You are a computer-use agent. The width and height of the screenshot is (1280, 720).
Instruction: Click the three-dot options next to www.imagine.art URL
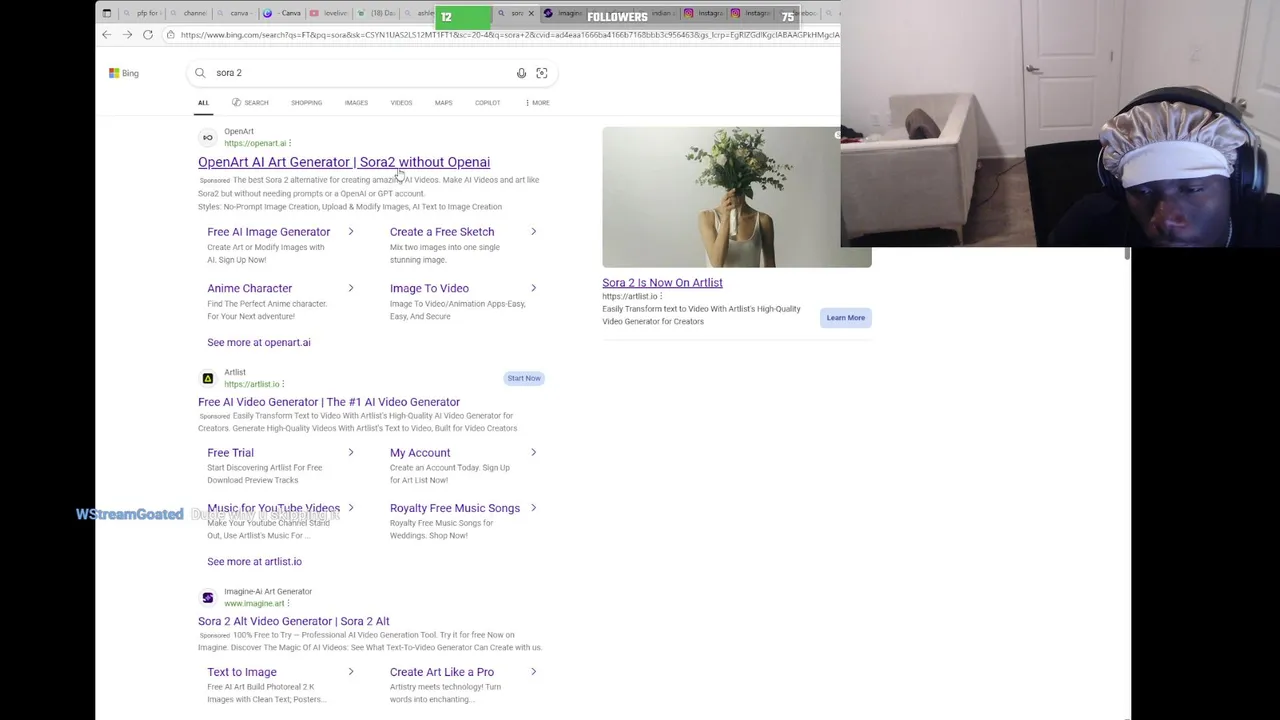point(289,603)
